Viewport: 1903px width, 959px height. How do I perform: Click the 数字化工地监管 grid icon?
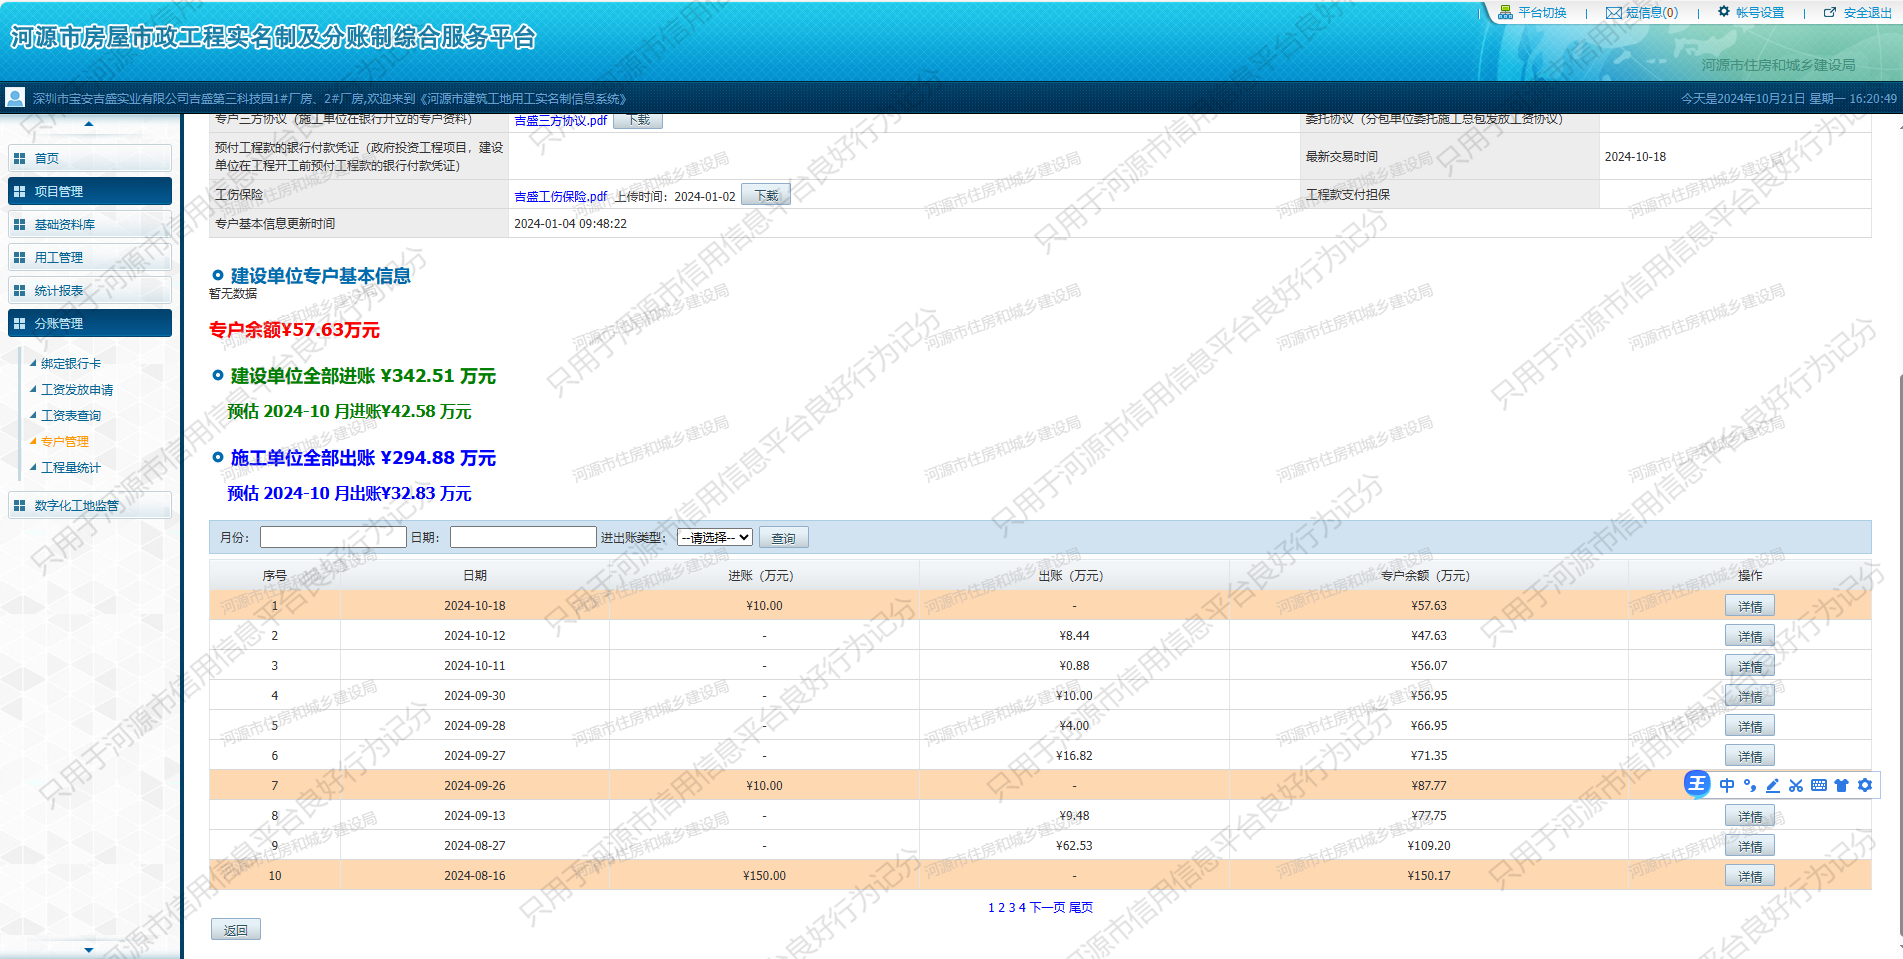[x=19, y=505]
